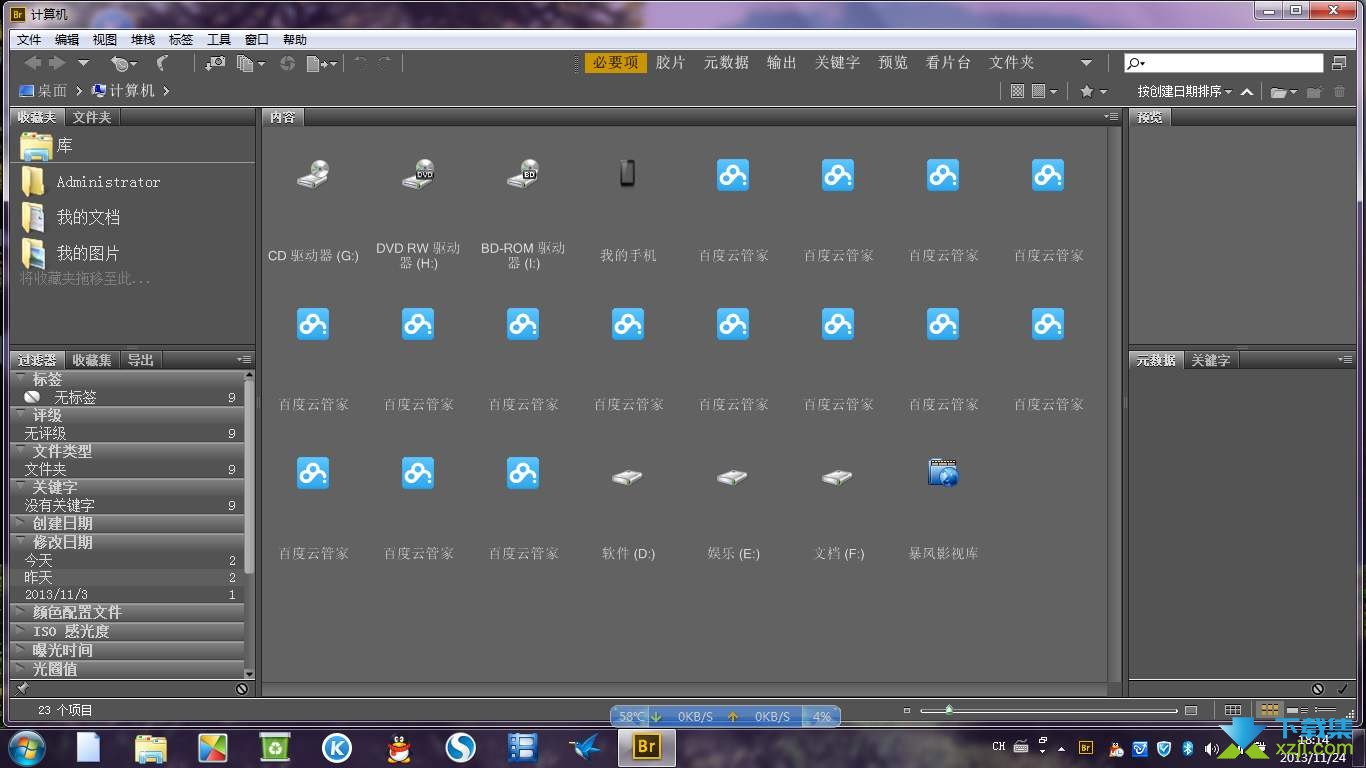Click the Go back arrow in toolbar
Viewport: 1366px width, 768px height.
(33, 63)
